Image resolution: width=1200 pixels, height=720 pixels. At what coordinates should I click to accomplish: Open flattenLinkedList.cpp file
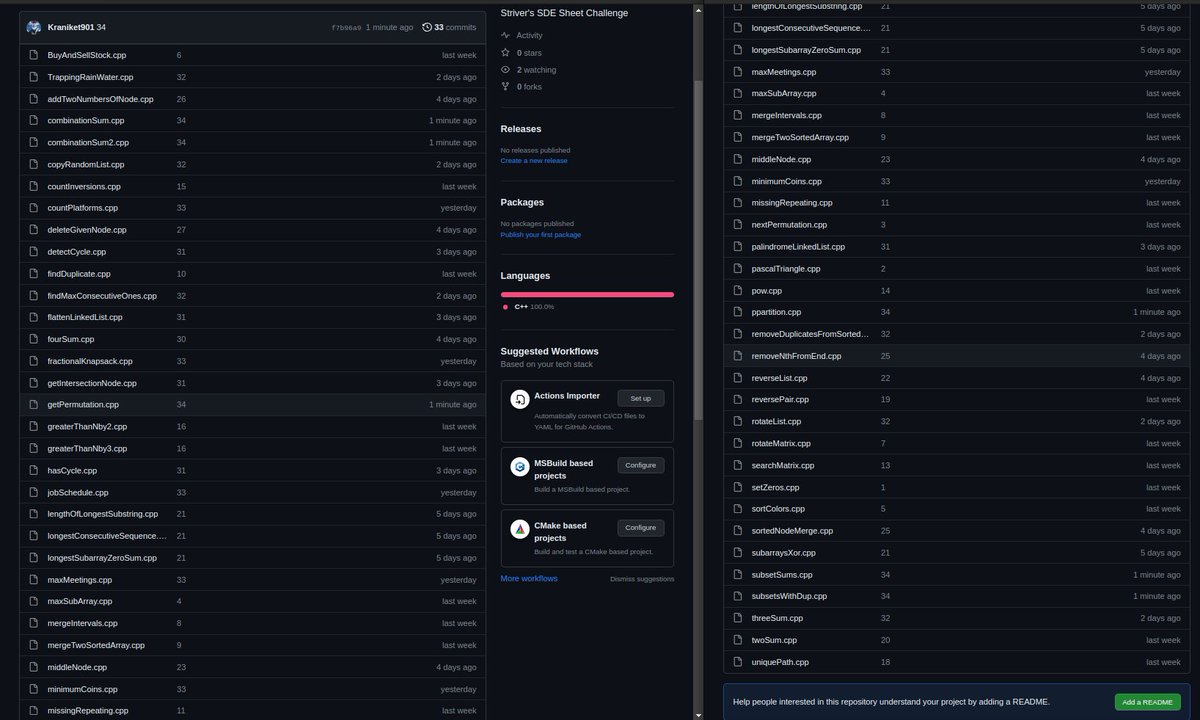coord(85,317)
